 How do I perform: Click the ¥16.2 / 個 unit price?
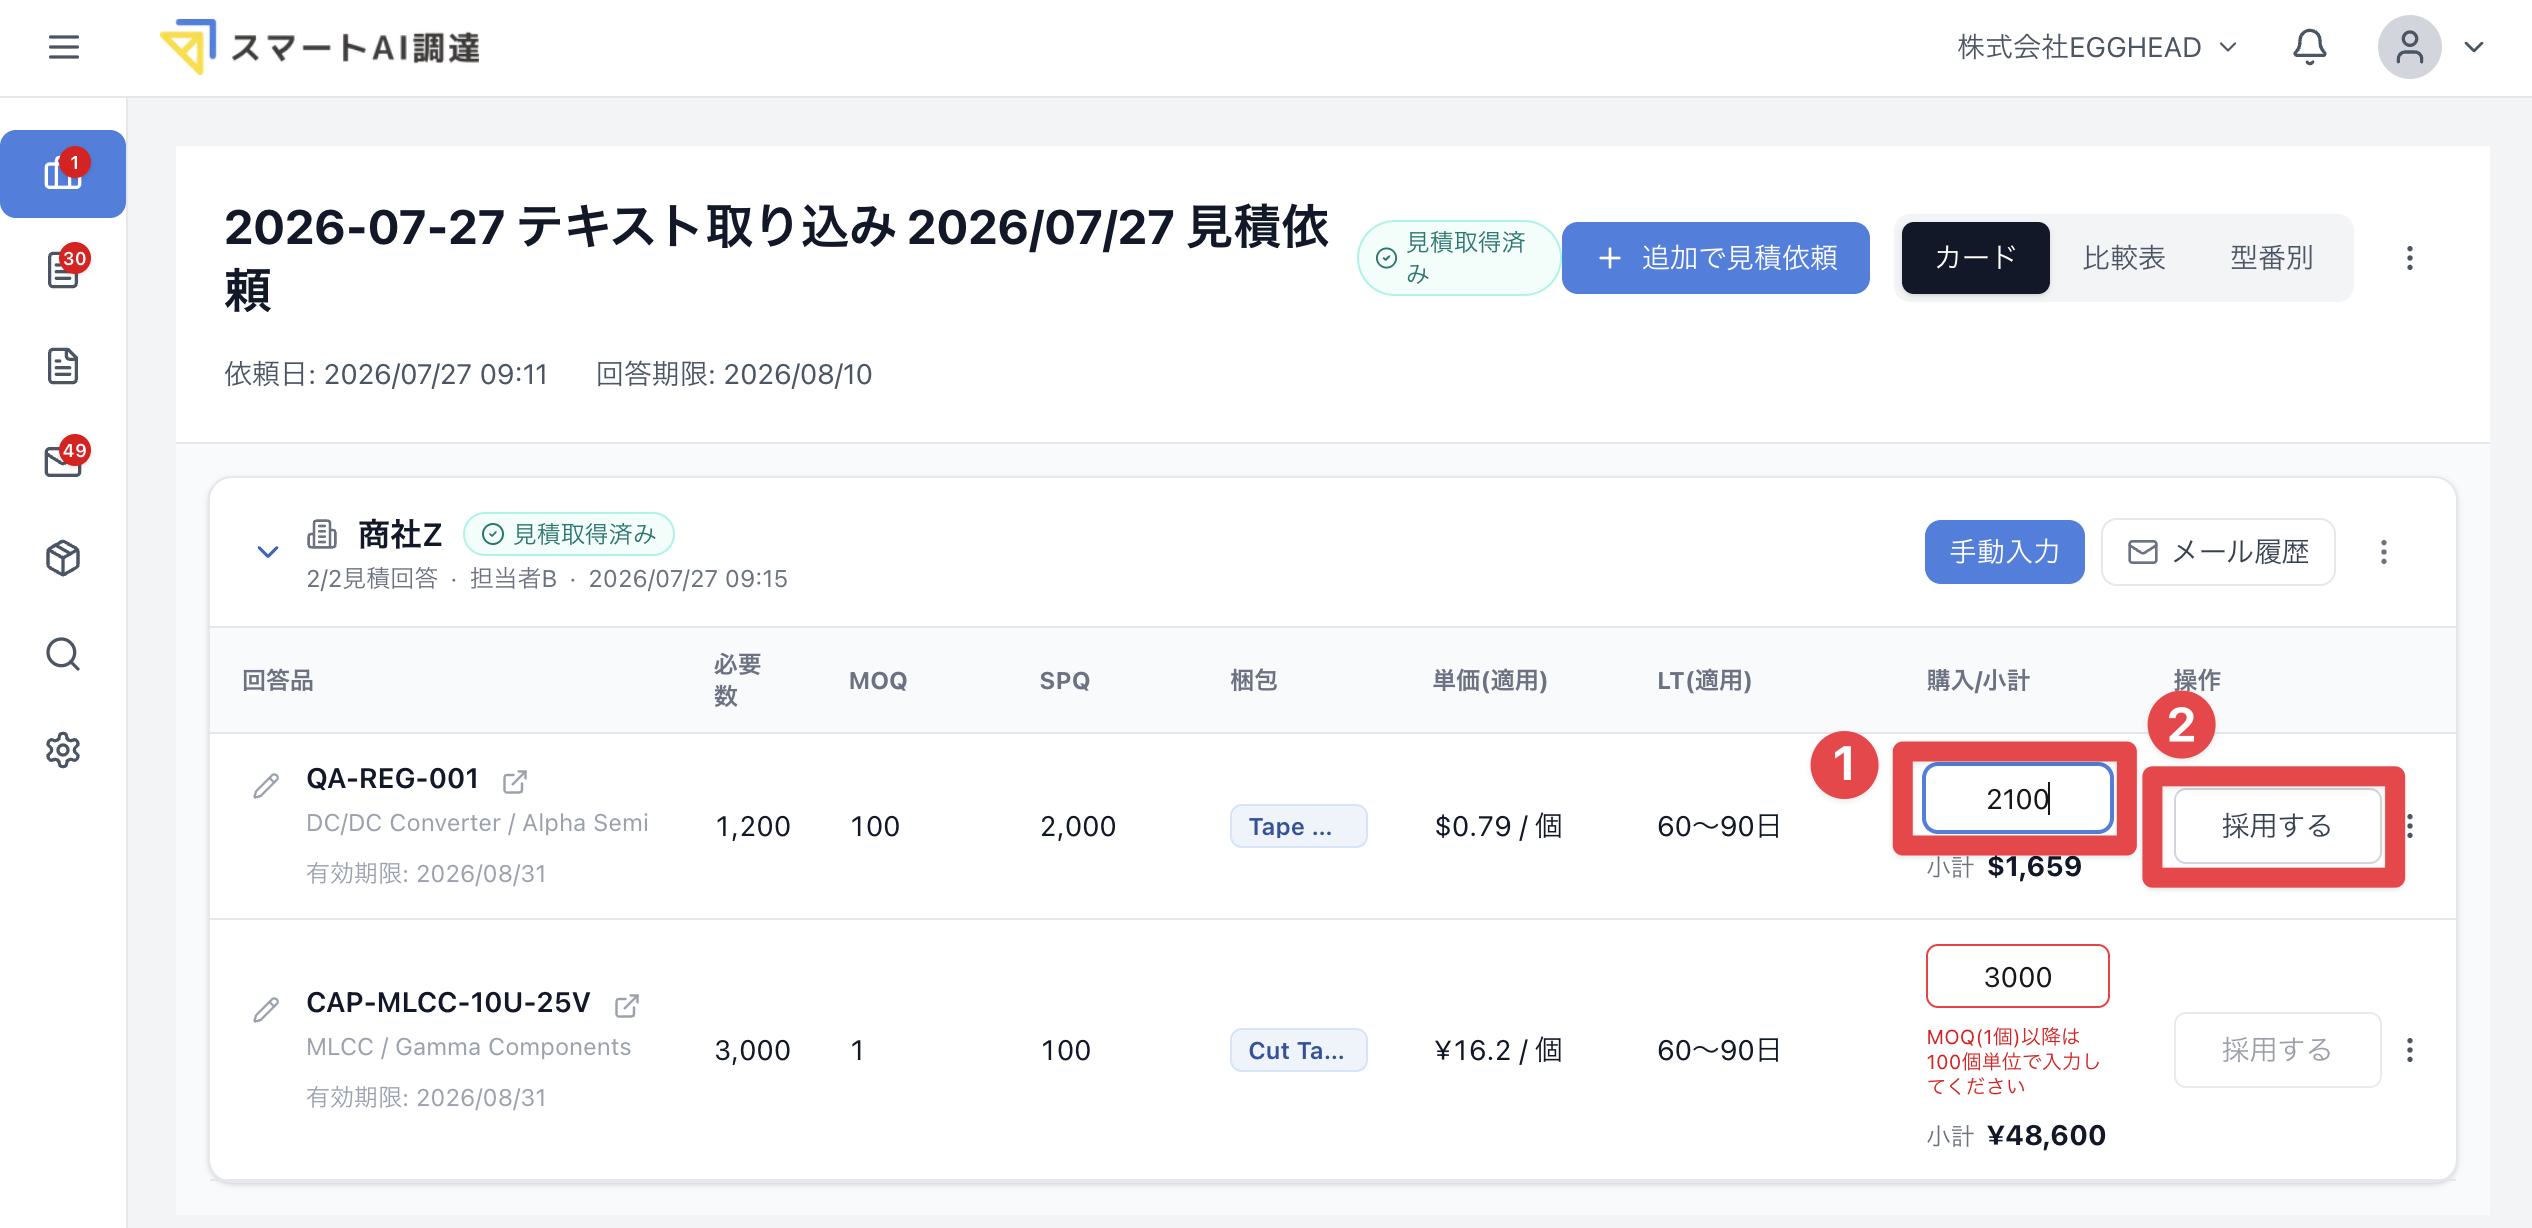1498,1050
